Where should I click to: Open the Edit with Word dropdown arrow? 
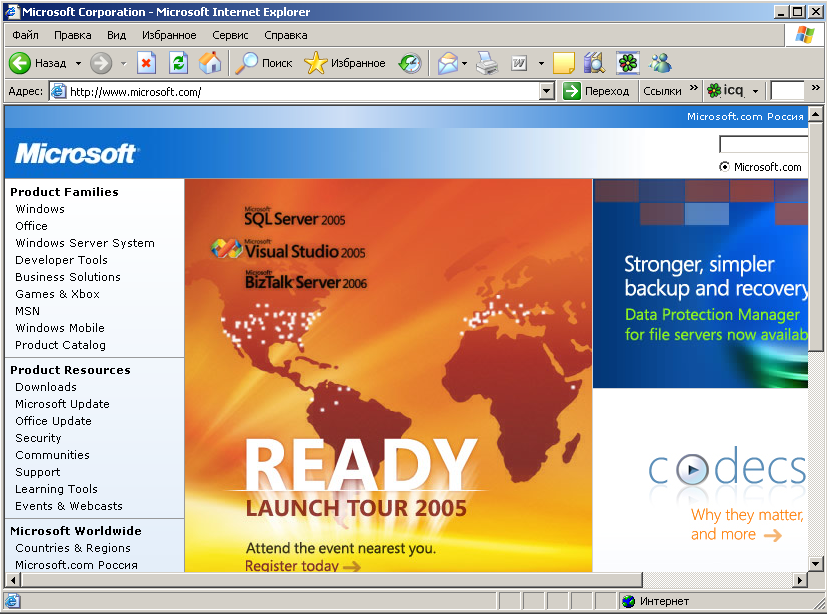point(541,64)
